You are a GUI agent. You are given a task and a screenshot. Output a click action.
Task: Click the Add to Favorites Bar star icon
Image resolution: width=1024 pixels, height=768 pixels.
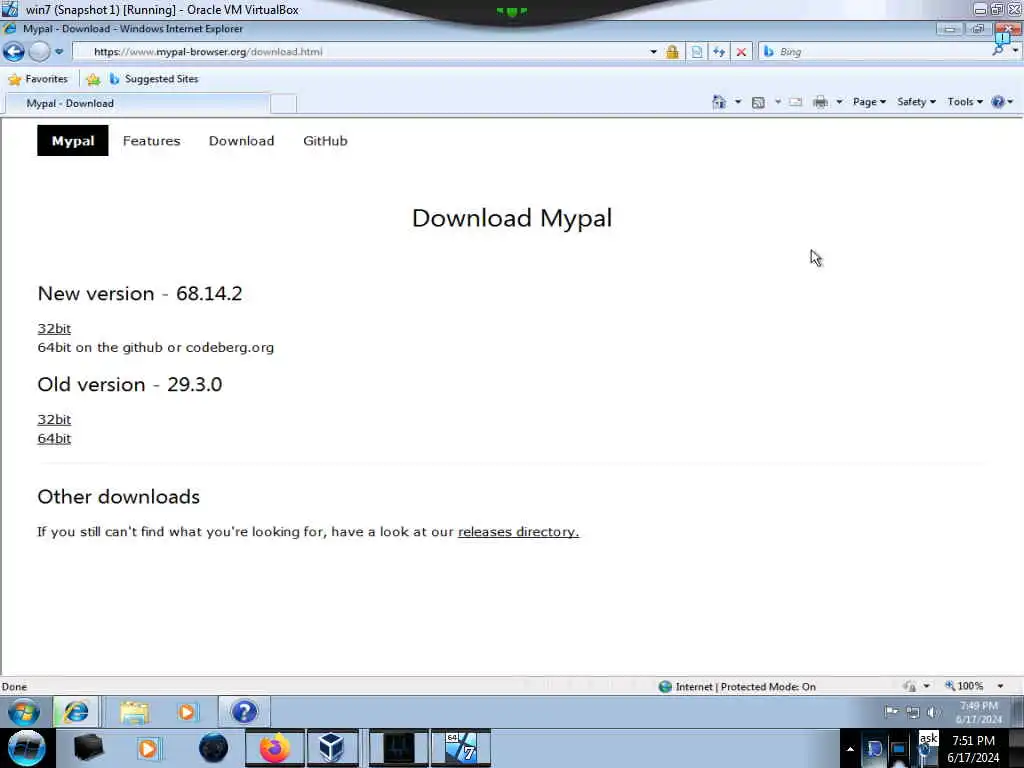(93, 79)
